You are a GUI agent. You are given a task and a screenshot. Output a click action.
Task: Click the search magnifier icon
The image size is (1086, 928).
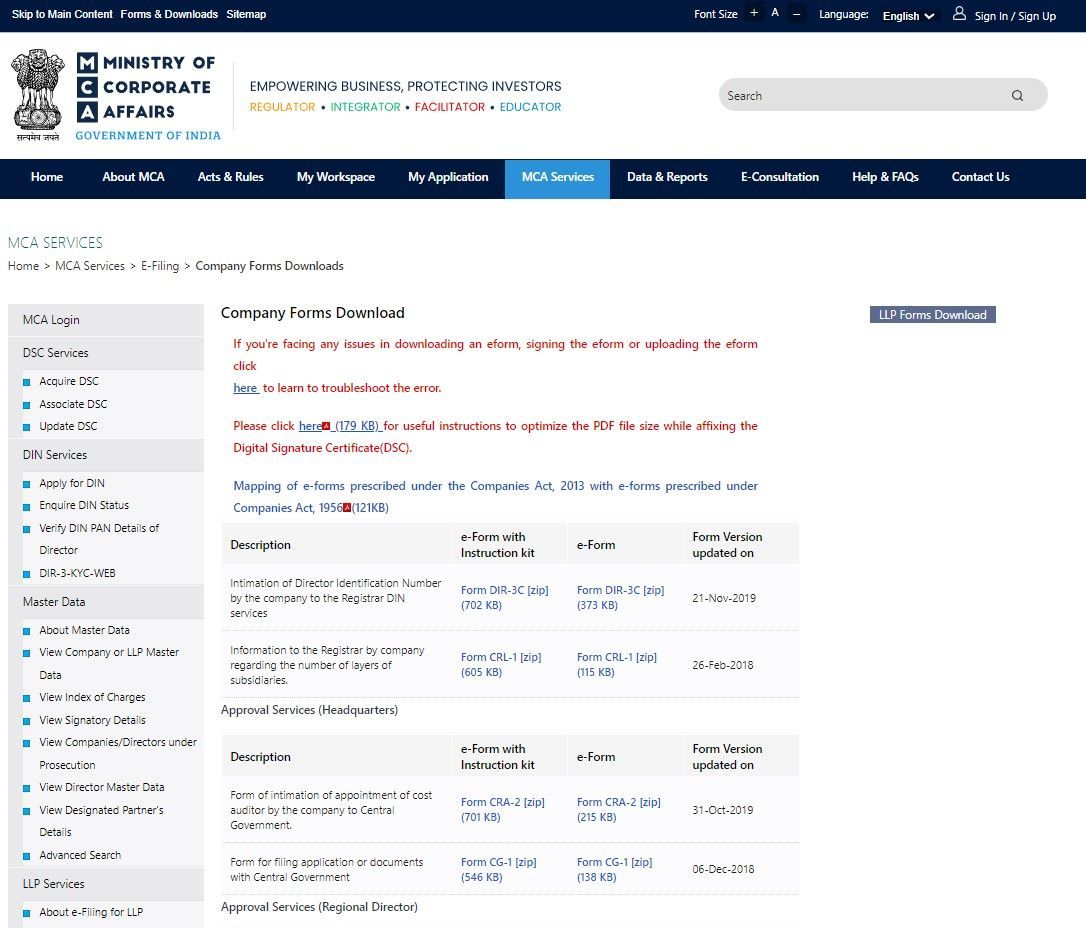tap(1017, 94)
